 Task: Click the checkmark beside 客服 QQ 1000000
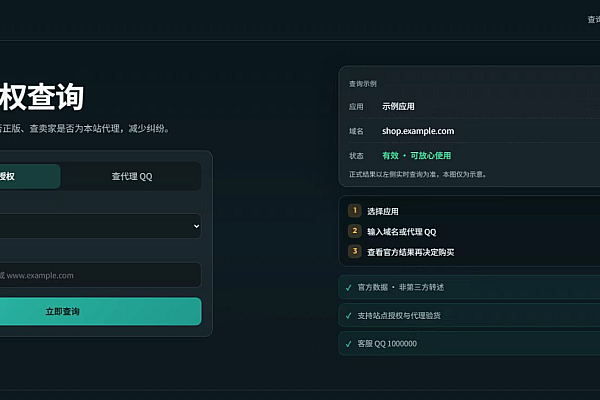348,344
